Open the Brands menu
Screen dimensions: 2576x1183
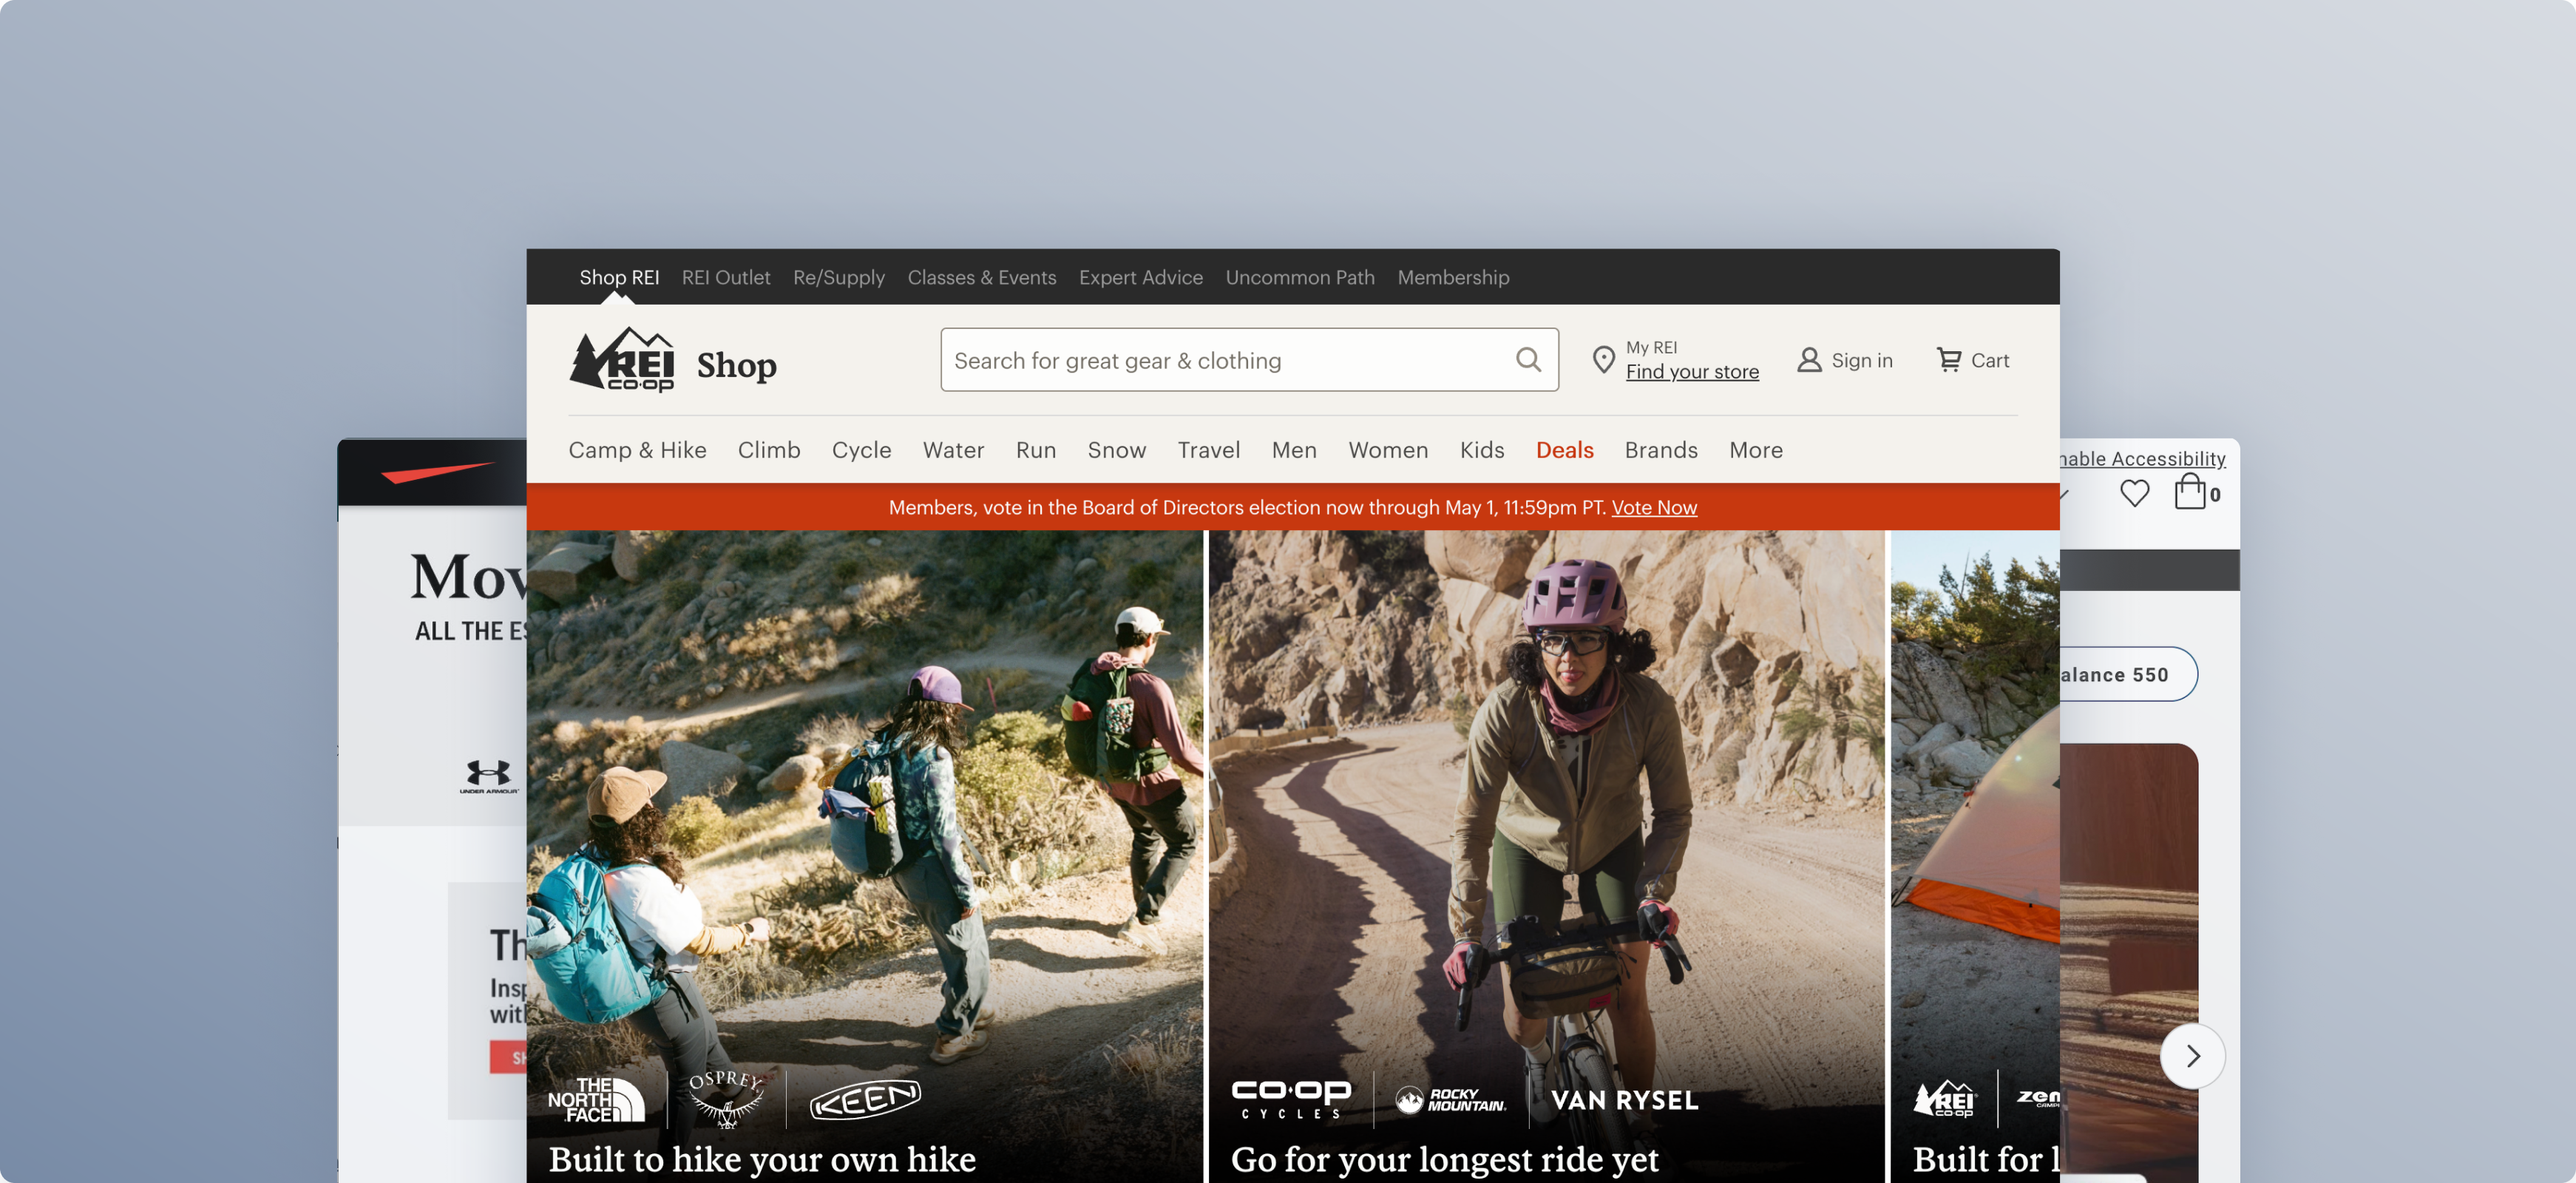point(1660,450)
